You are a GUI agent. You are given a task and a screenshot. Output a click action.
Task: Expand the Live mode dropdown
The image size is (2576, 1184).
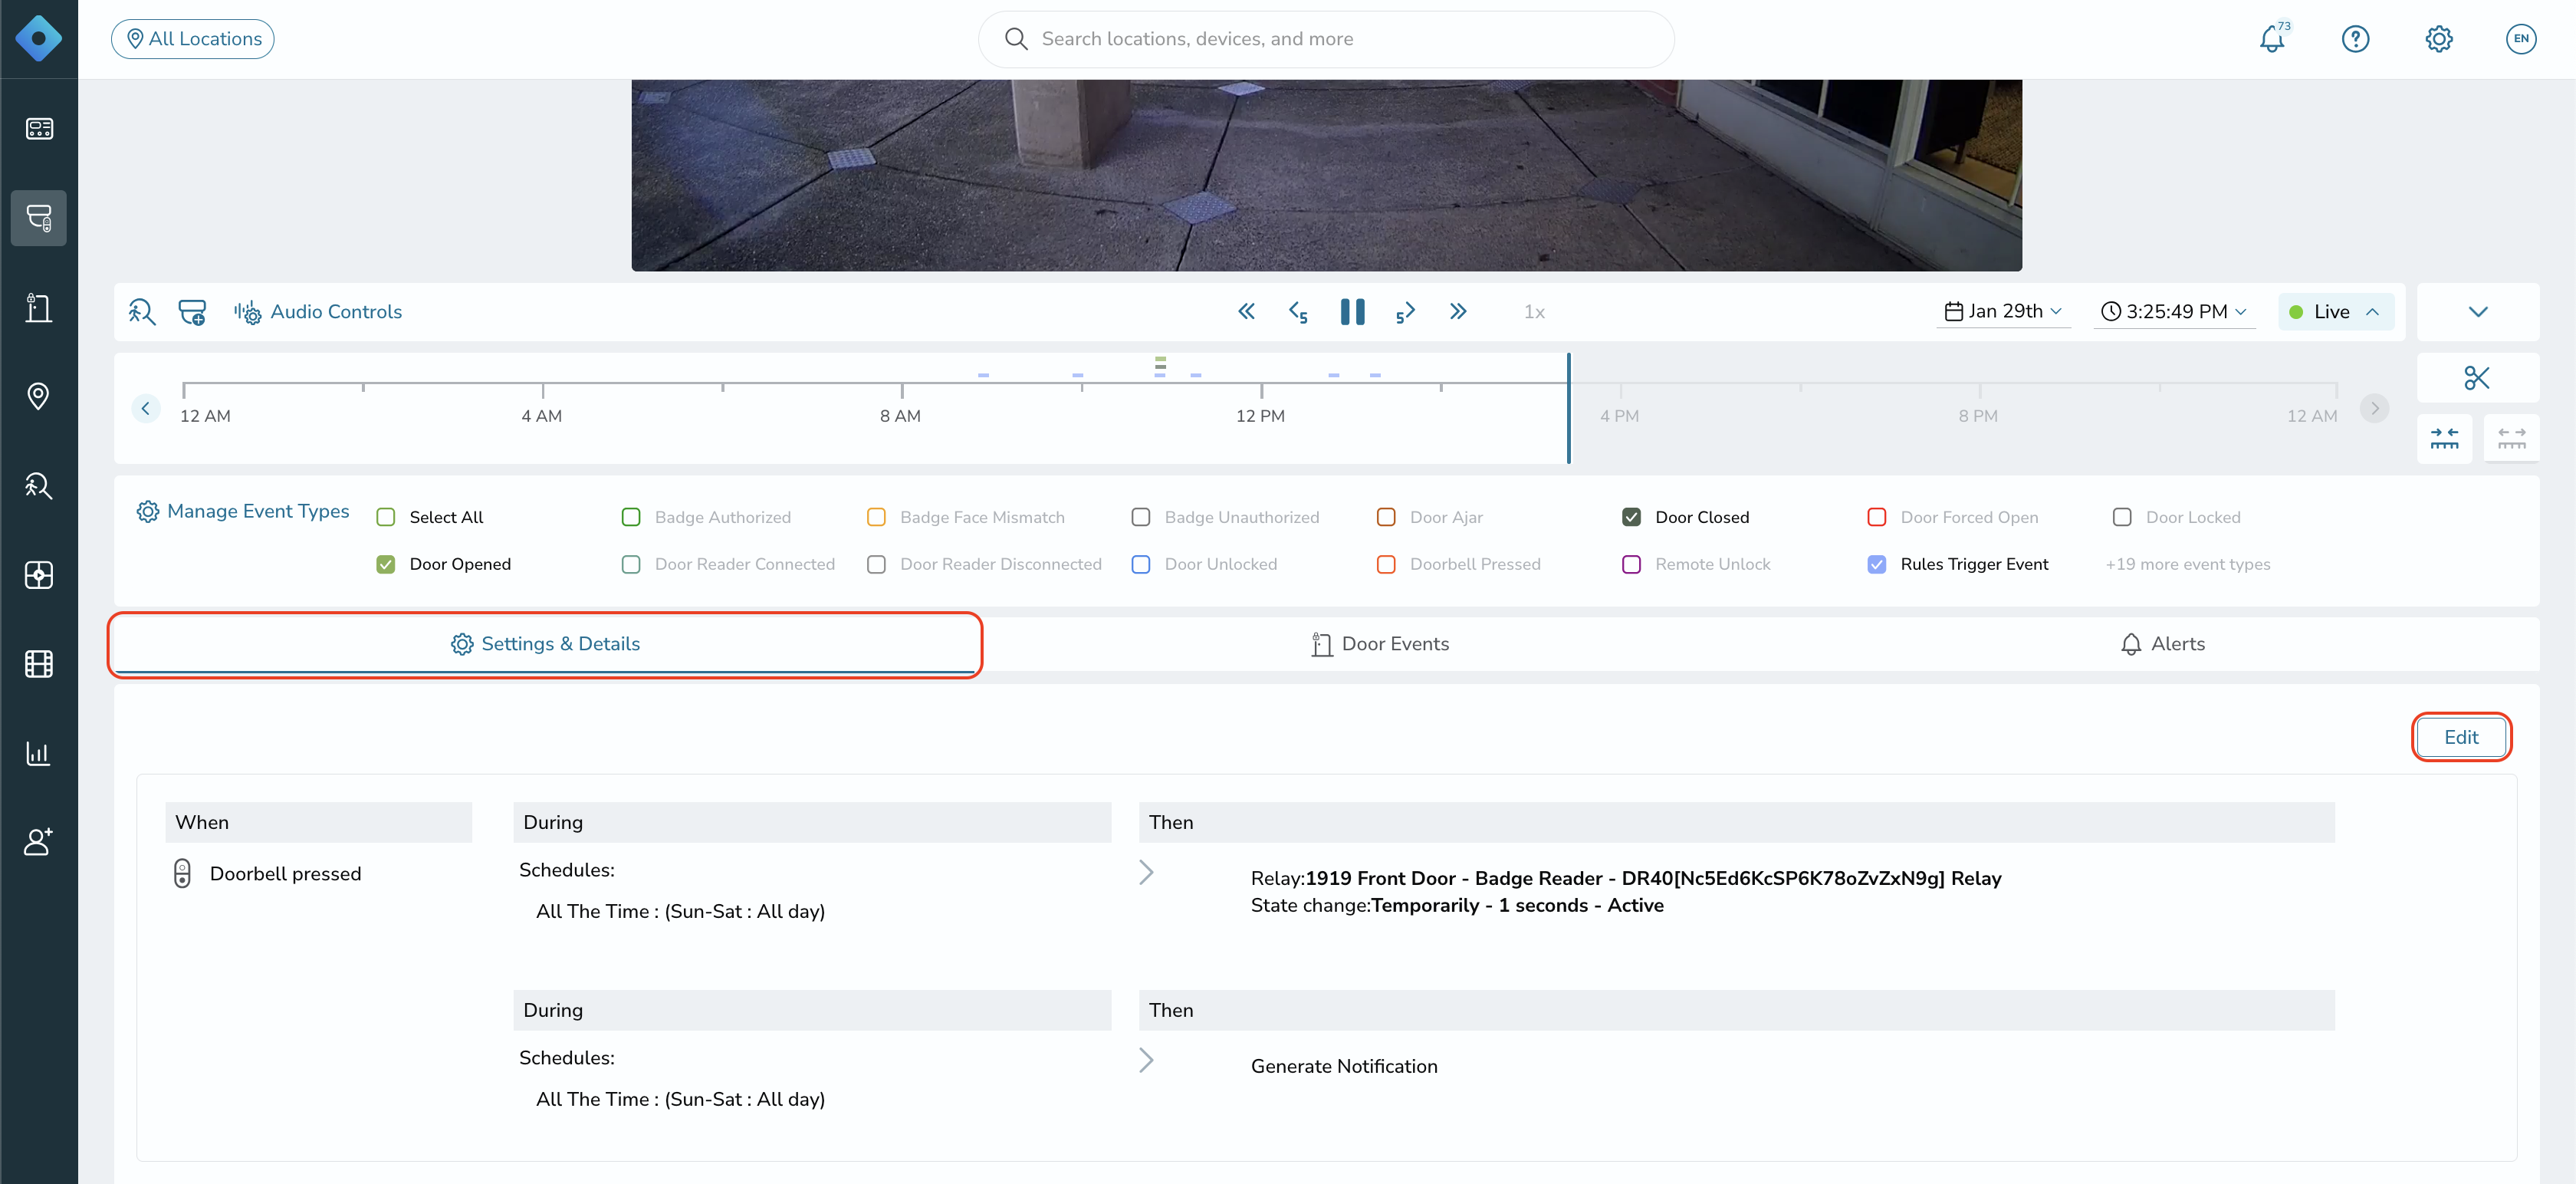pyautogui.click(x=2335, y=312)
